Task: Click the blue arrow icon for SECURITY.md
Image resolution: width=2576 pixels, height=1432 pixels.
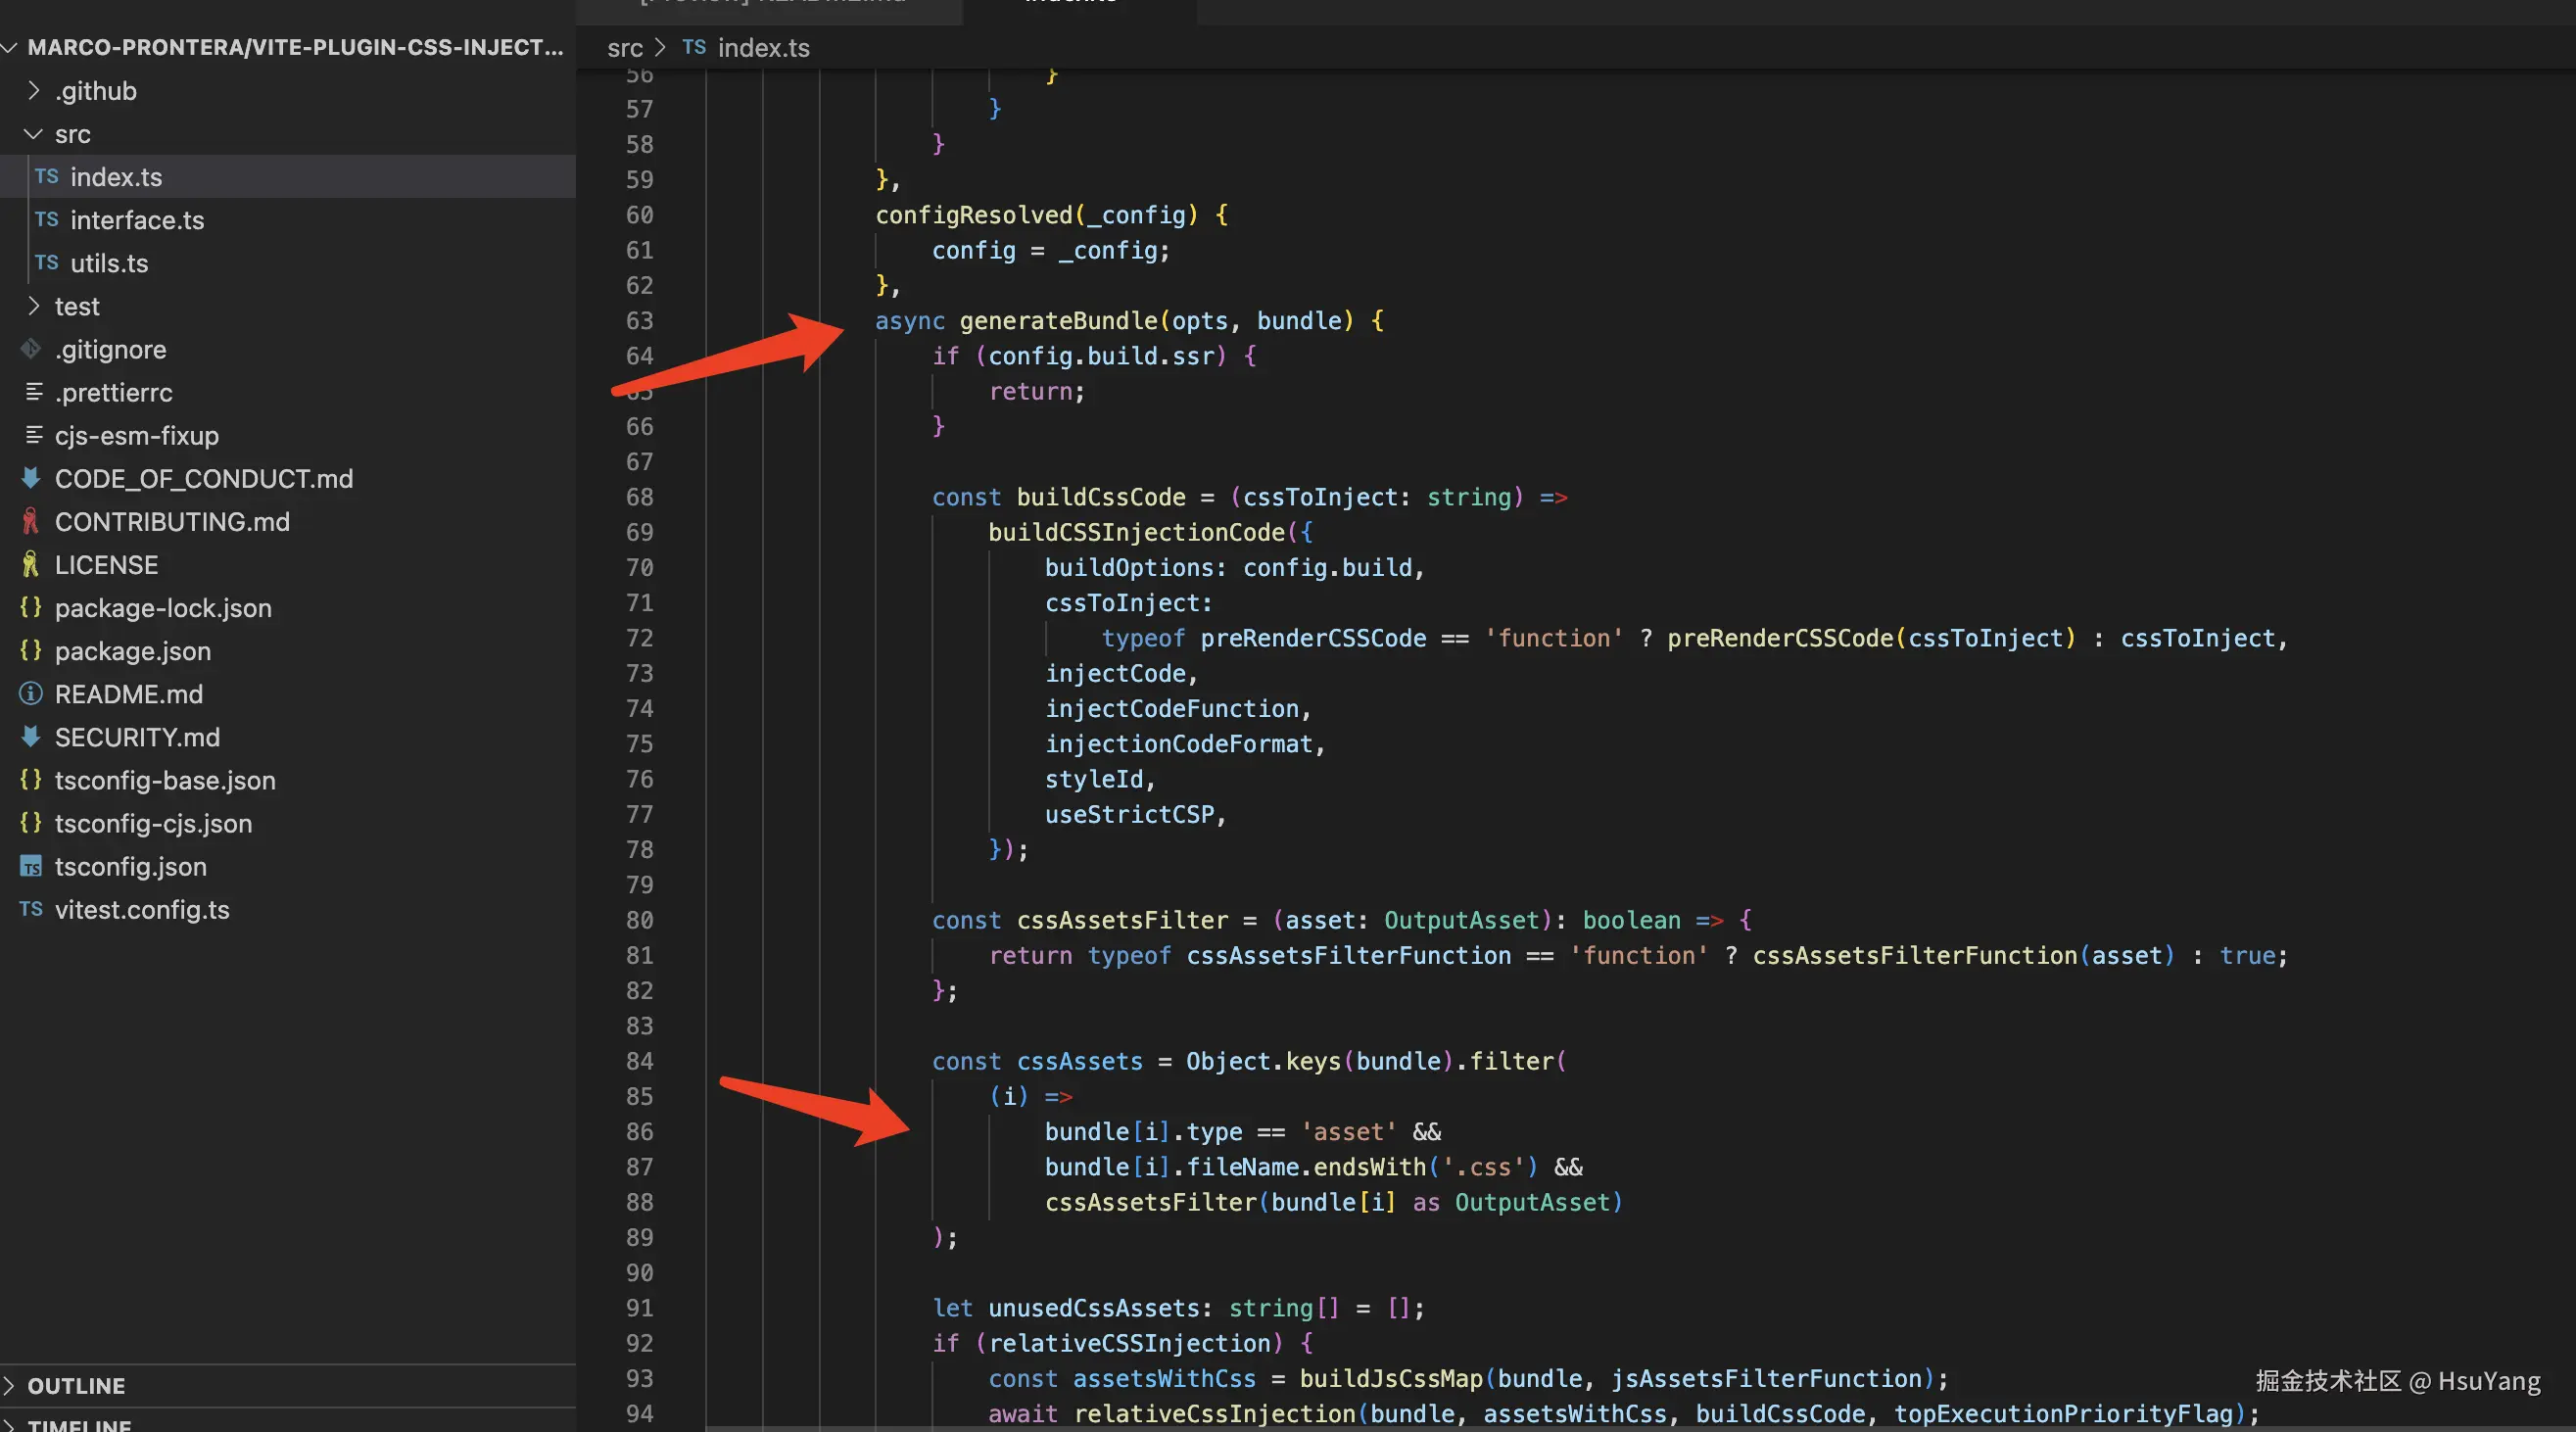Action: click(31, 737)
